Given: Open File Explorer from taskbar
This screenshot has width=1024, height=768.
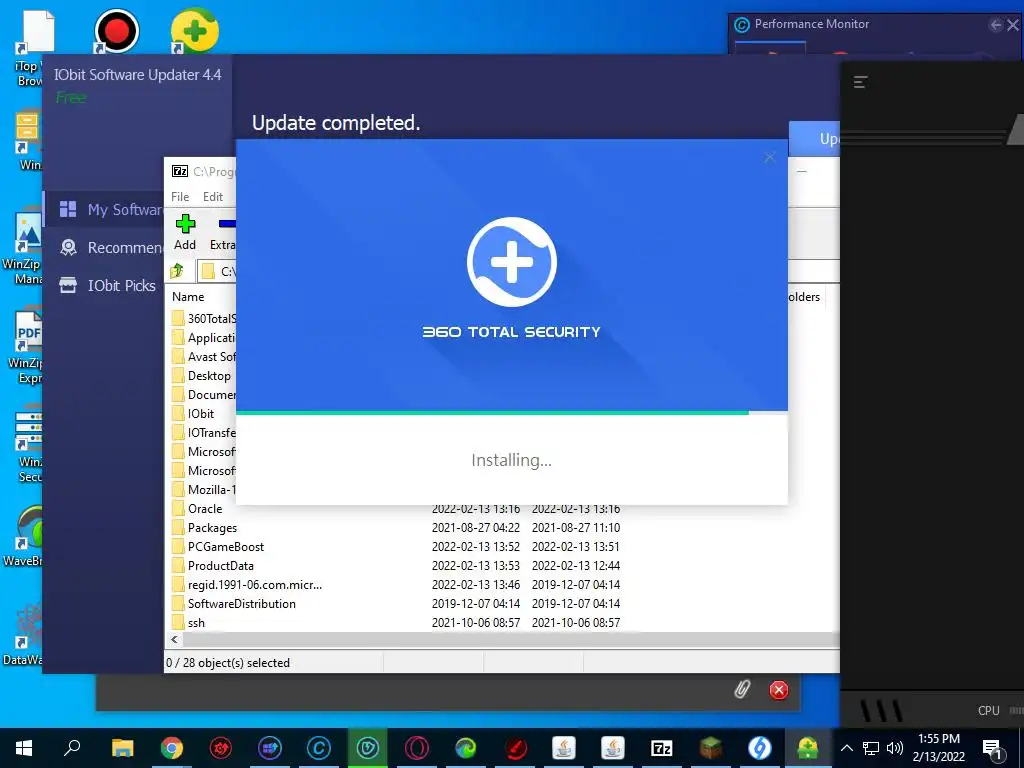Looking at the screenshot, I should (122, 748).
